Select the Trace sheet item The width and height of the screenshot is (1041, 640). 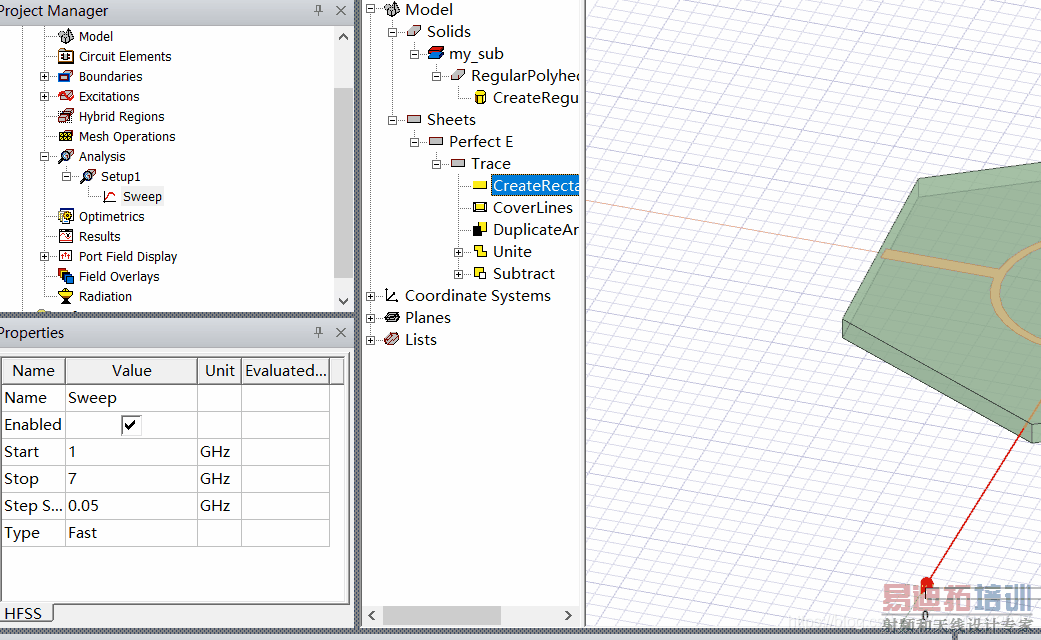[491, 163]
